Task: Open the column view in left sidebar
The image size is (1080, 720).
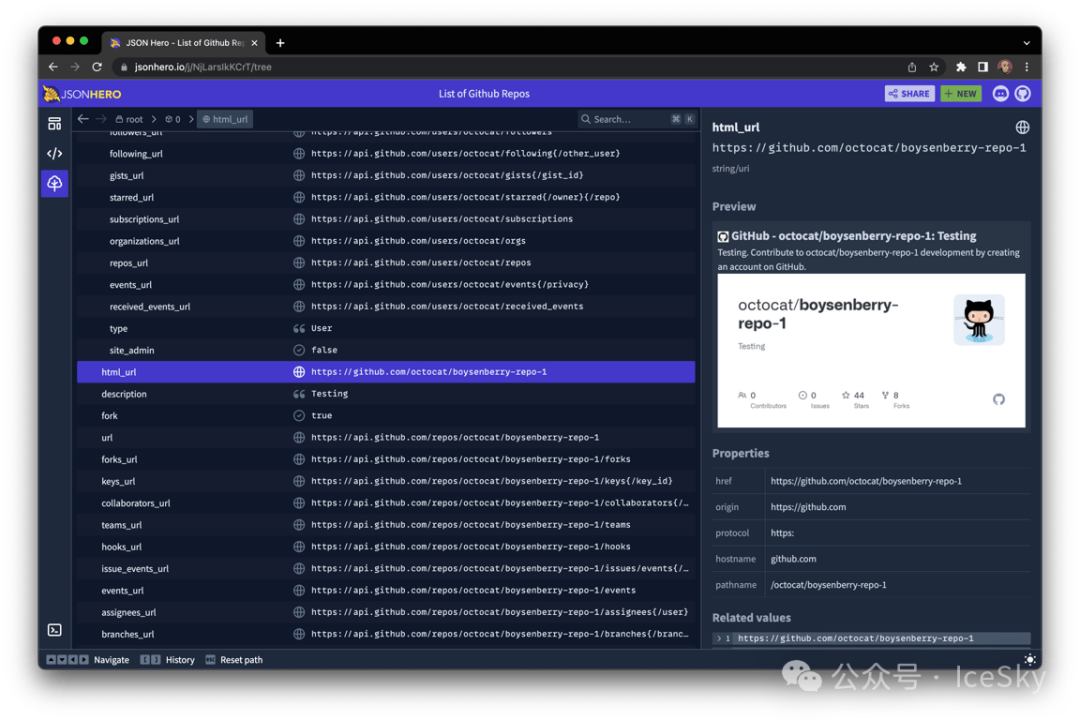Action: tap(54, 123)
